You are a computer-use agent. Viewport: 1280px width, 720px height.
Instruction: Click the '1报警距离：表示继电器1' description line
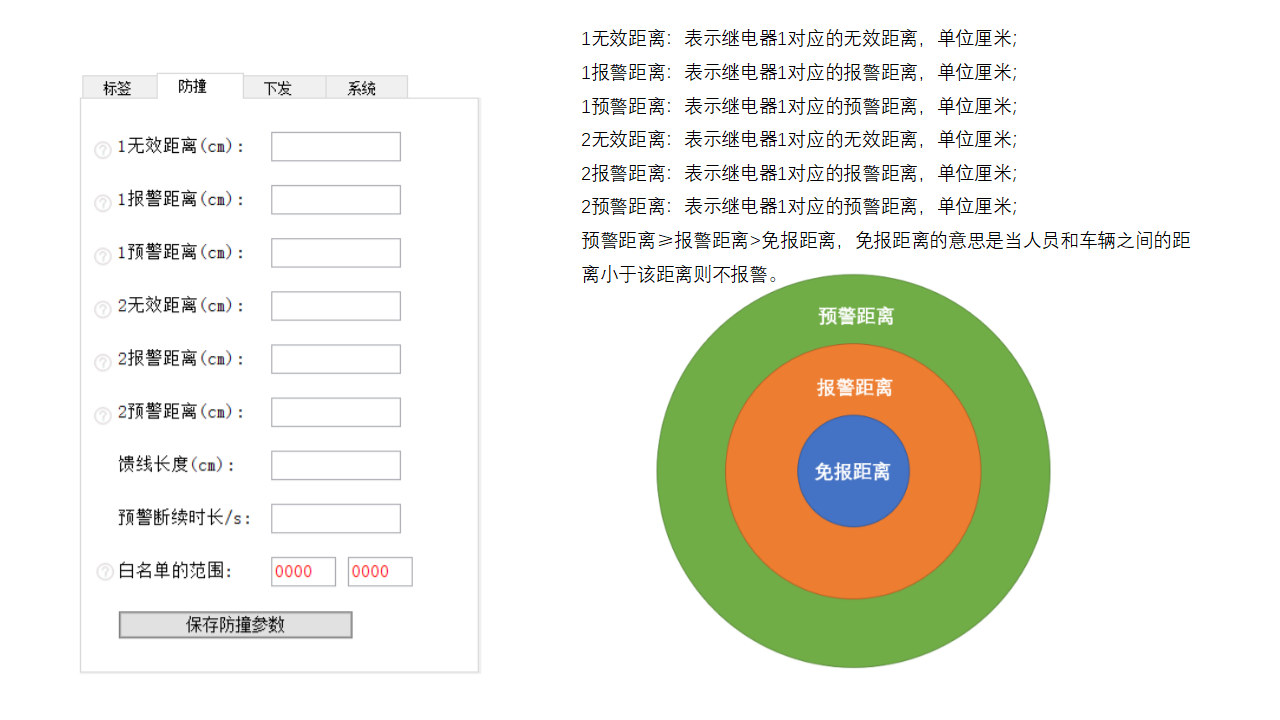click(799, 72)
